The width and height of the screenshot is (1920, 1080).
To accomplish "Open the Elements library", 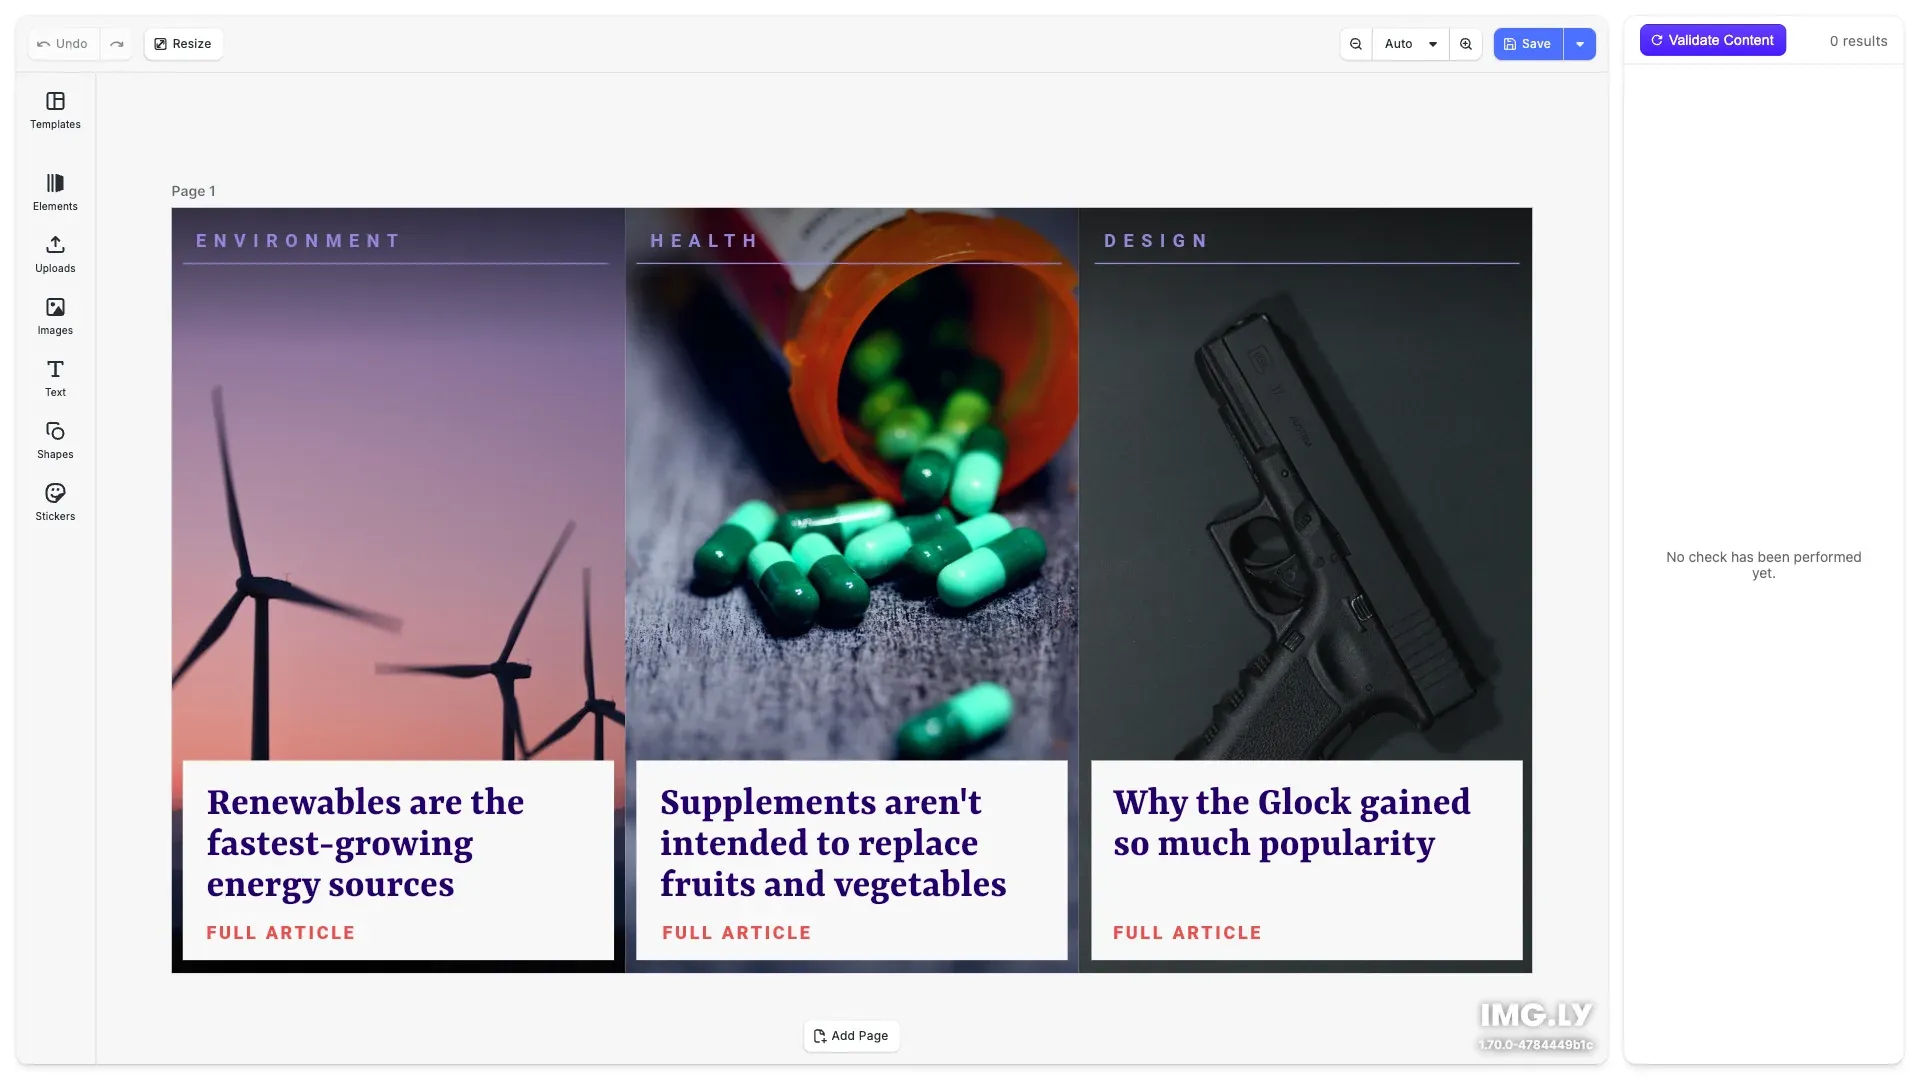I will (x=55, y=192).
